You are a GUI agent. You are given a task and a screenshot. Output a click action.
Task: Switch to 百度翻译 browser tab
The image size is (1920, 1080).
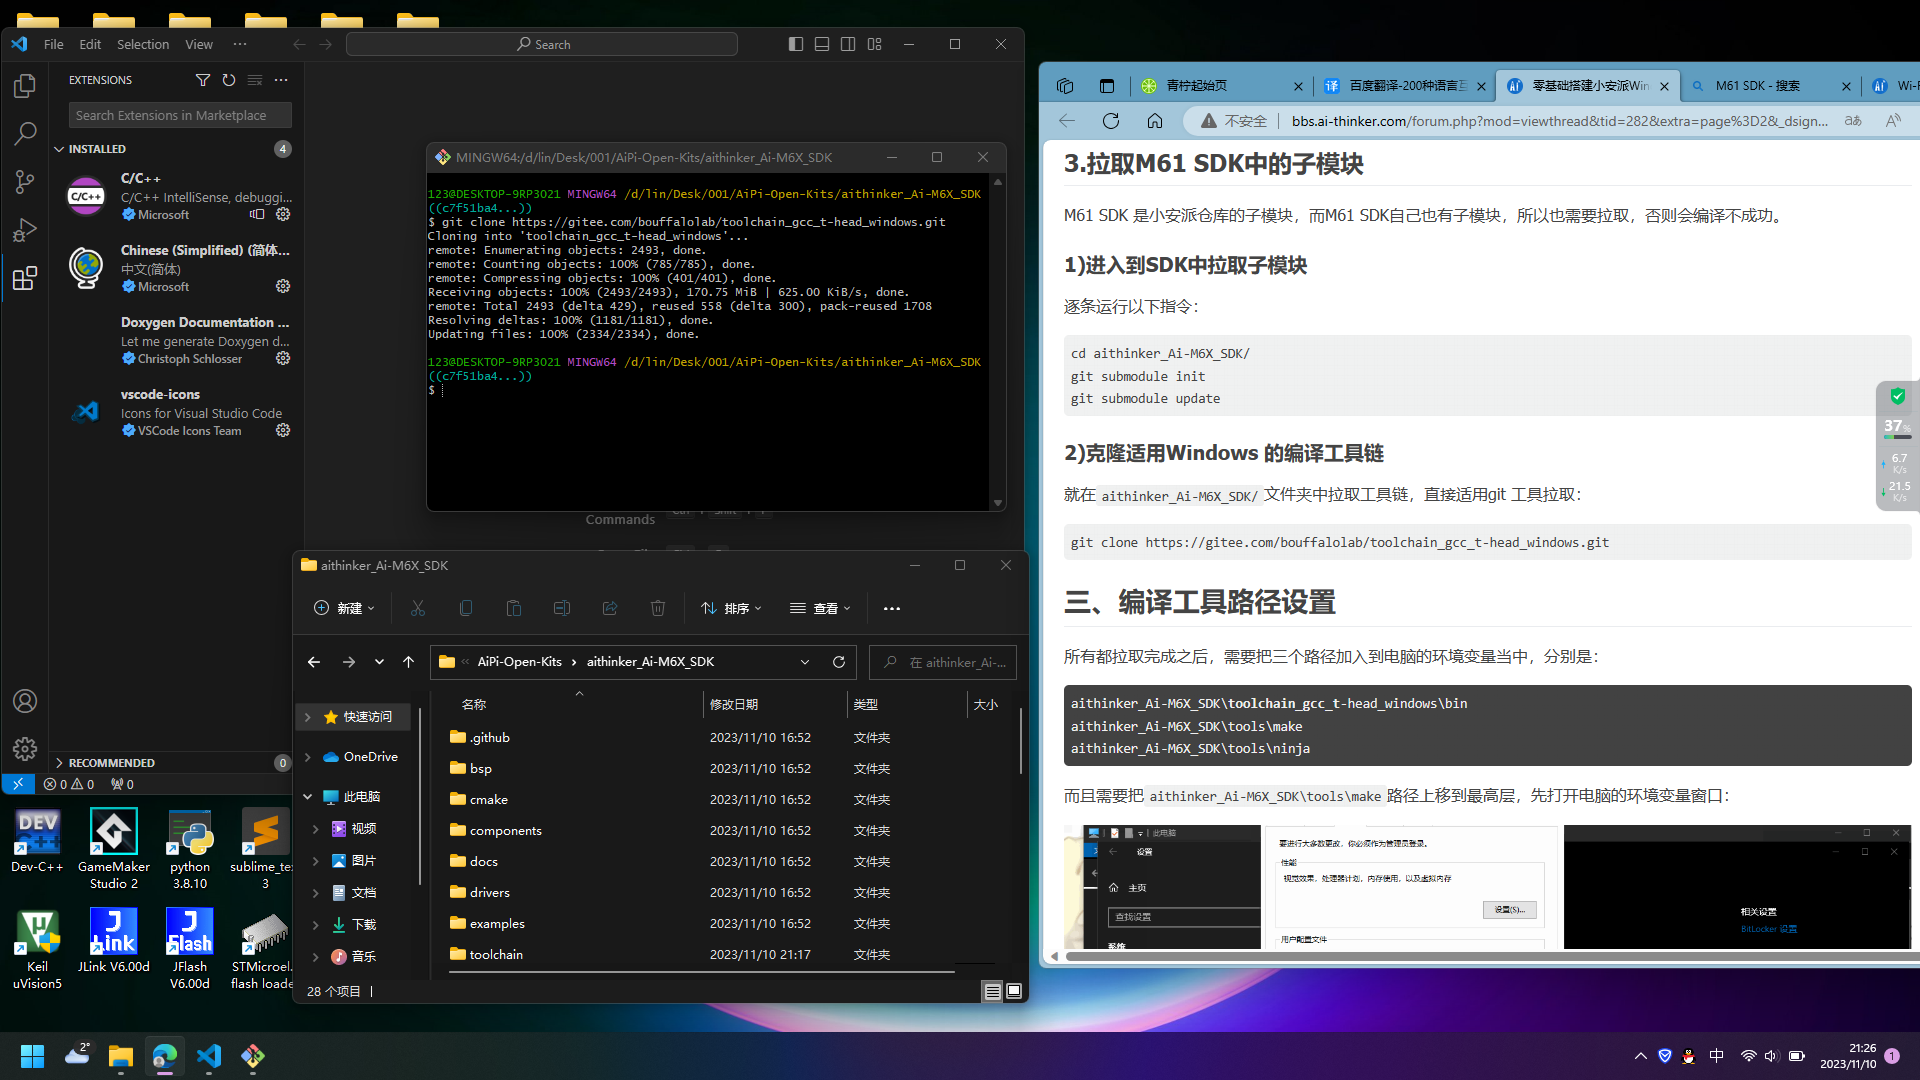pyautogui.click(x=1404, y=86)
